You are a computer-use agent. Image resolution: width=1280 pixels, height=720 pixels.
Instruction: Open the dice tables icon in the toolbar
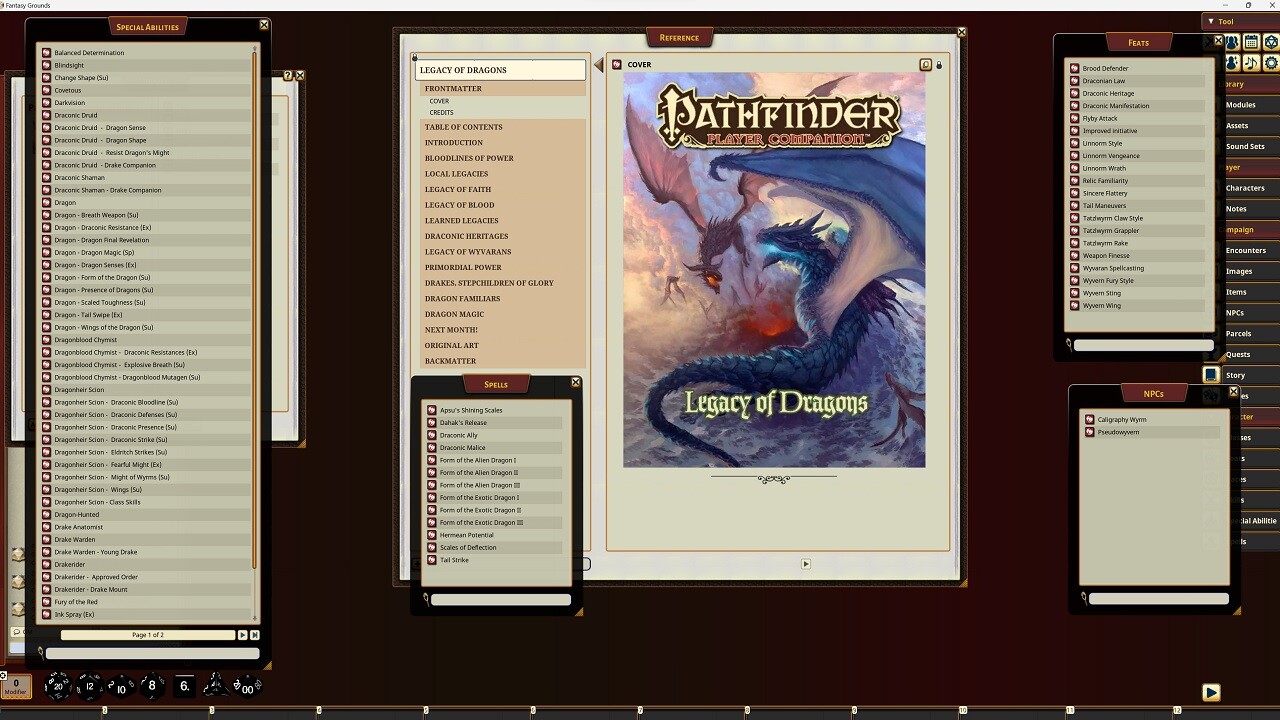1271,42
